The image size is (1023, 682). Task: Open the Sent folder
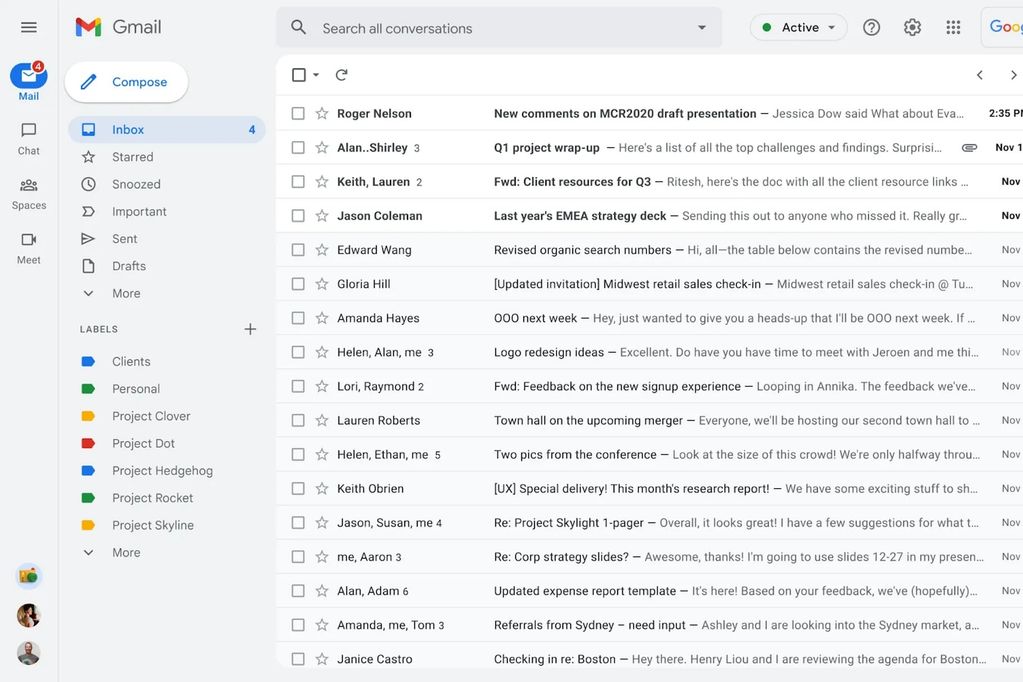coord(124,238)
